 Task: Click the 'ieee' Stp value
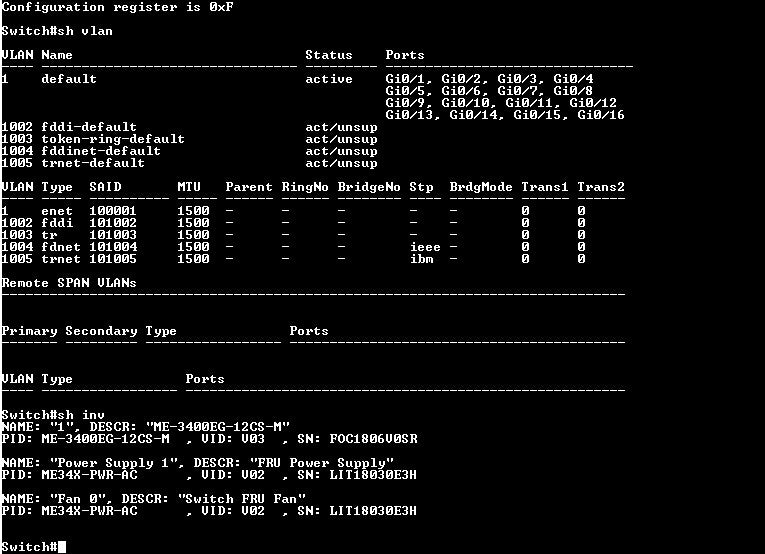point(425,247)
